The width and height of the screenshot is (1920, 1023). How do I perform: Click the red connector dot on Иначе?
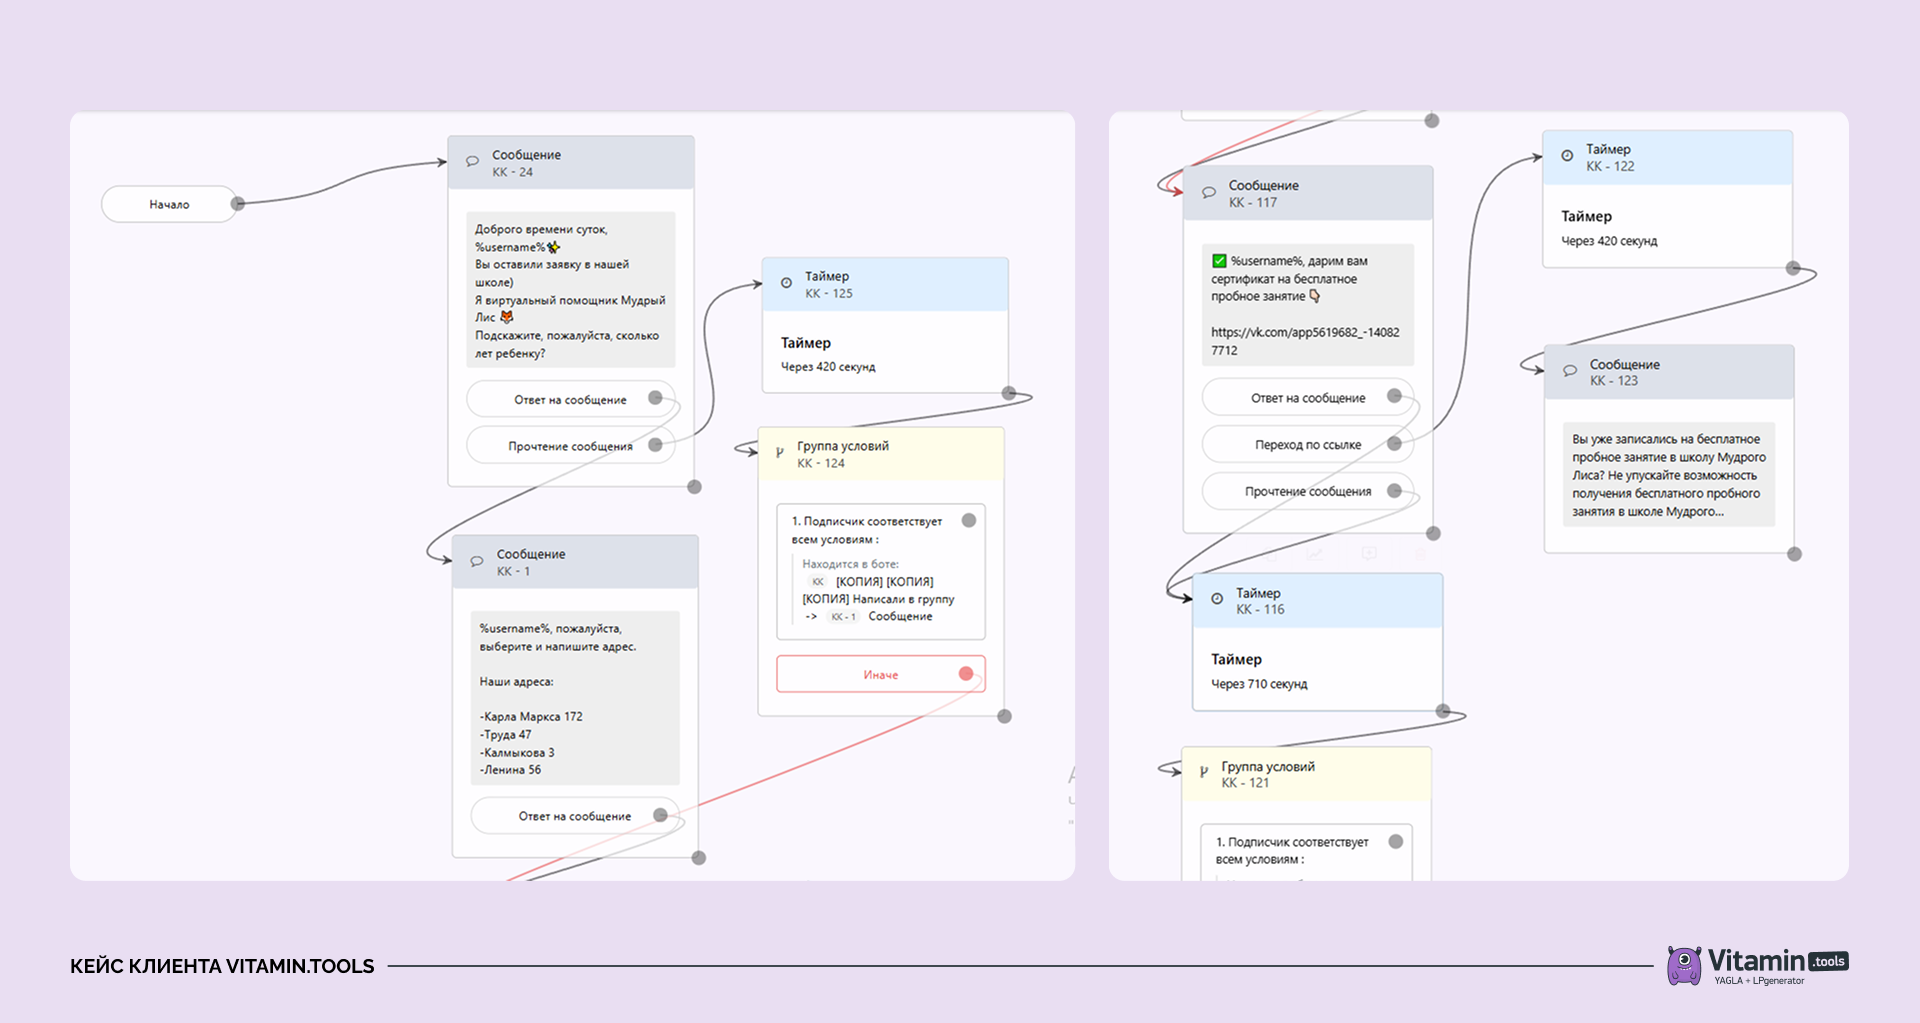tap(966, 674)
